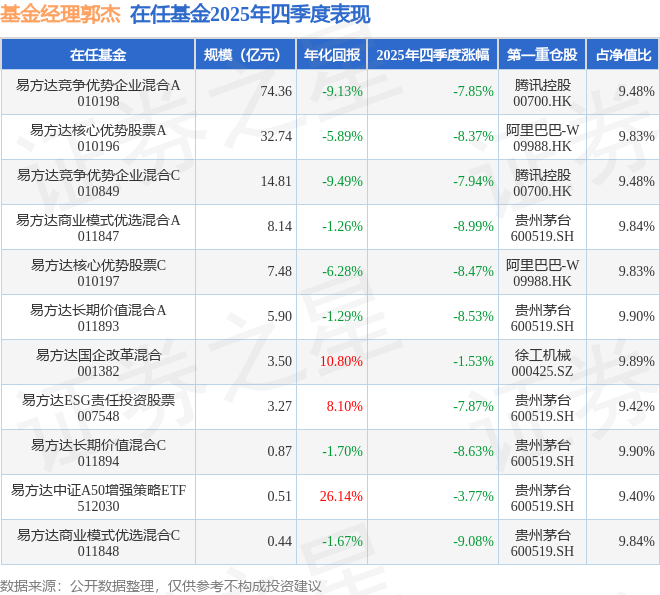Select fund 易方达ESG责任投资股票 007548

pos(98,408)
